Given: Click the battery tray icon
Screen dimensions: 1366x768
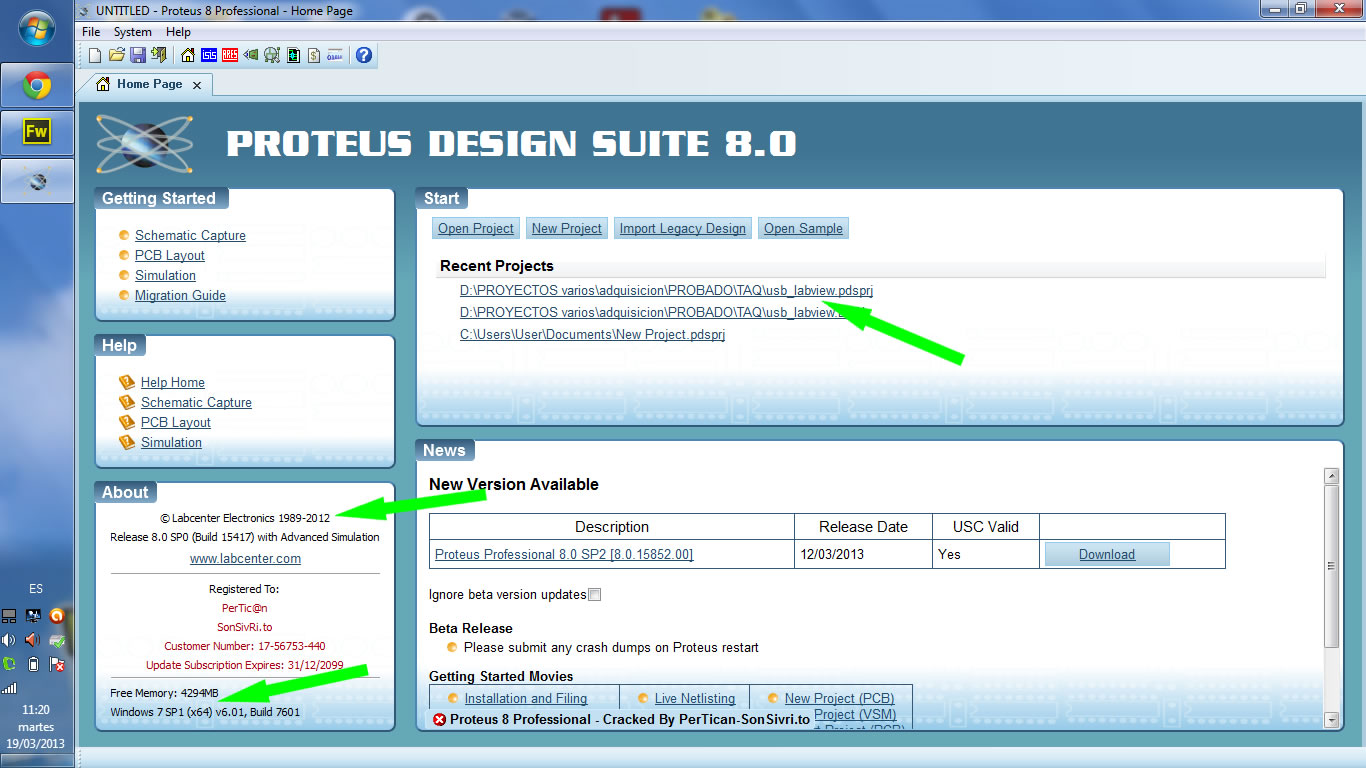Looking at the screenshot, I should pyautogui.click(x=33, y=664).
